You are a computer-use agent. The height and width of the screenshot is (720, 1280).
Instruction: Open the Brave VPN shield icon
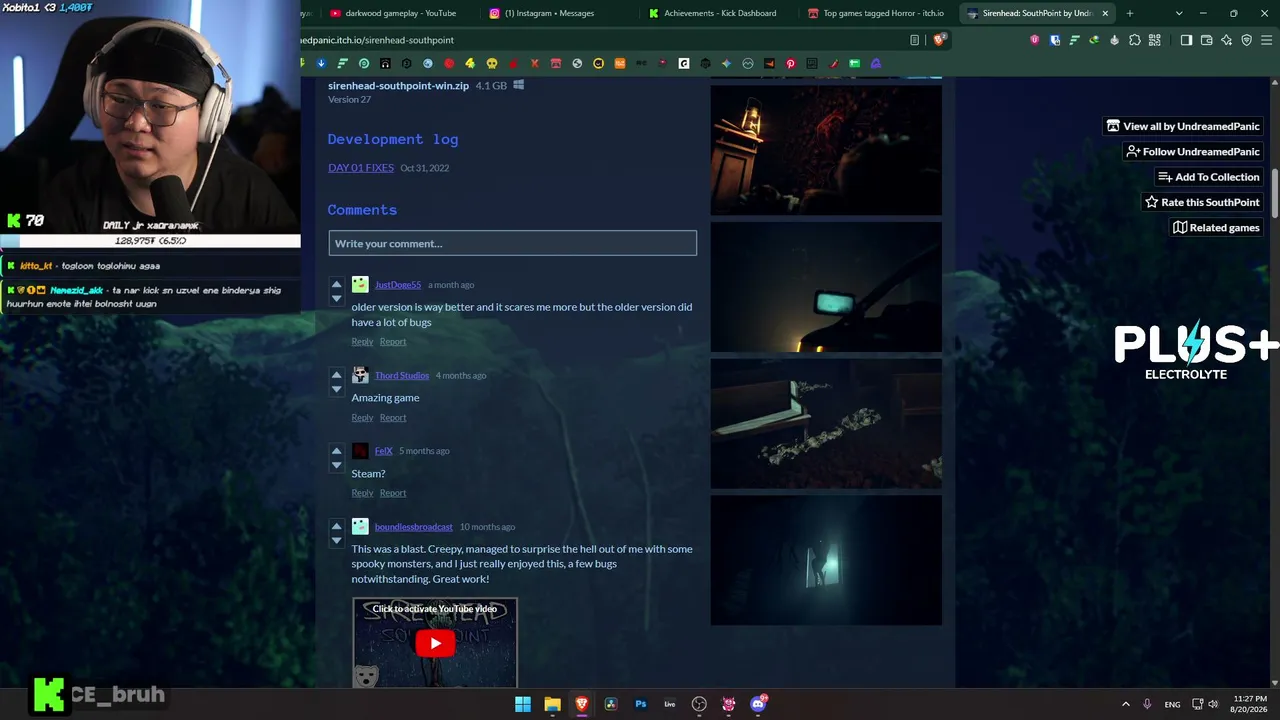pyautogui.click(x=1247, y=40)
